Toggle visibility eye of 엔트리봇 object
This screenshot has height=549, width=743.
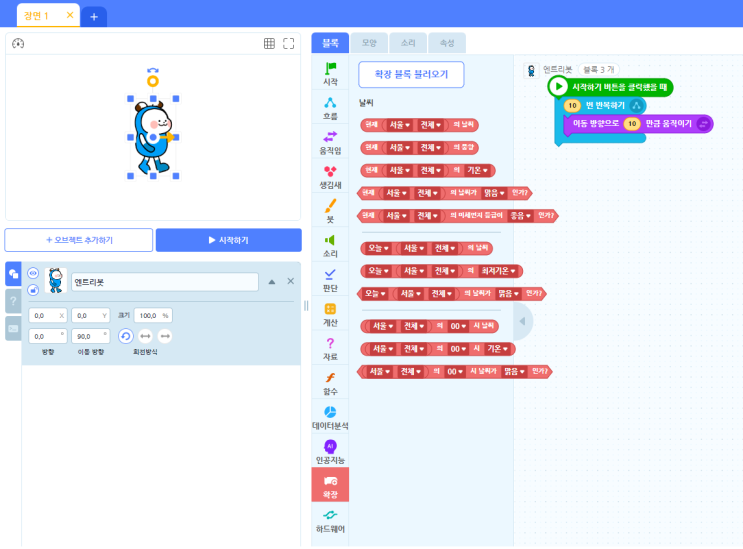[x=33, y=273]
